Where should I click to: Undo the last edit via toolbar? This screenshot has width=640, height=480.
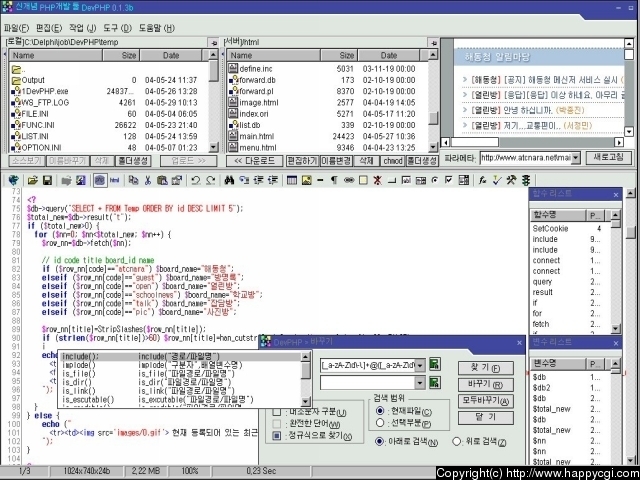pos(196,180)
